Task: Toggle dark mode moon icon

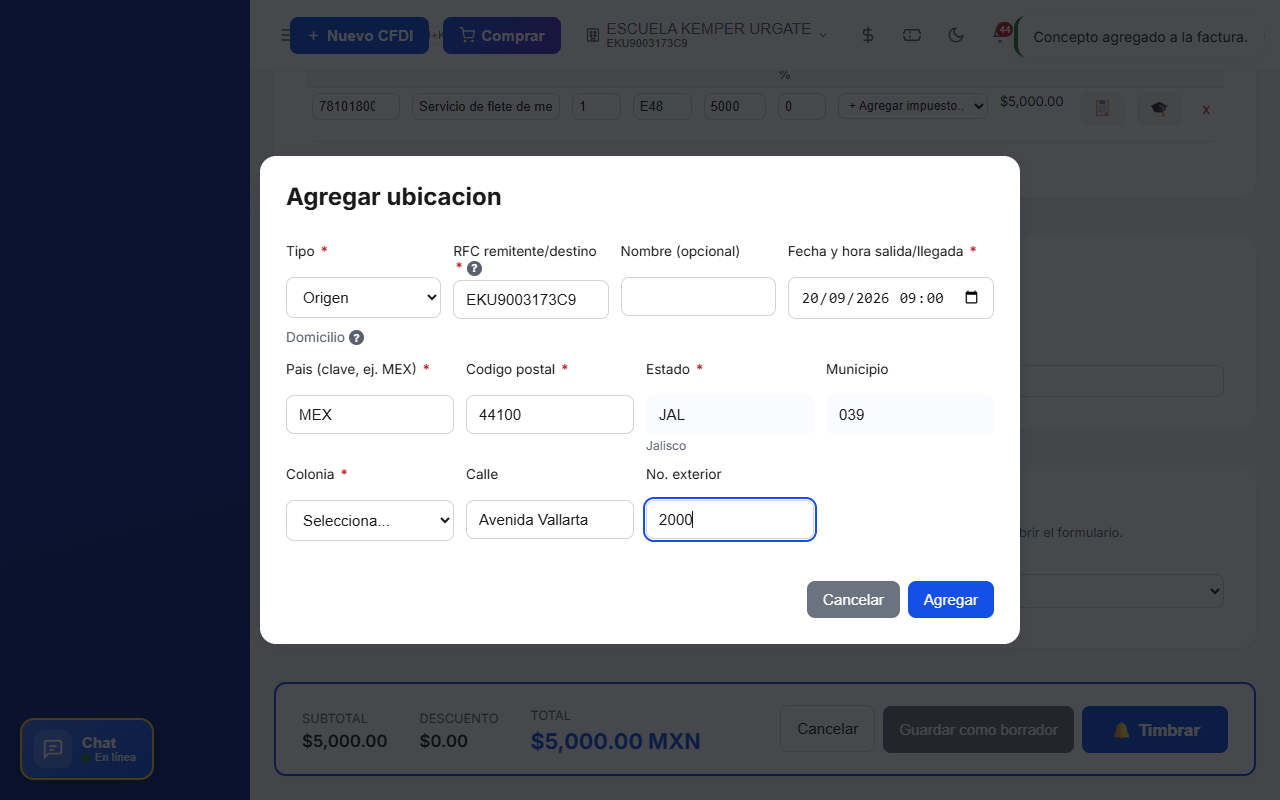Action: pyautogui.click(x=956, y=35)
